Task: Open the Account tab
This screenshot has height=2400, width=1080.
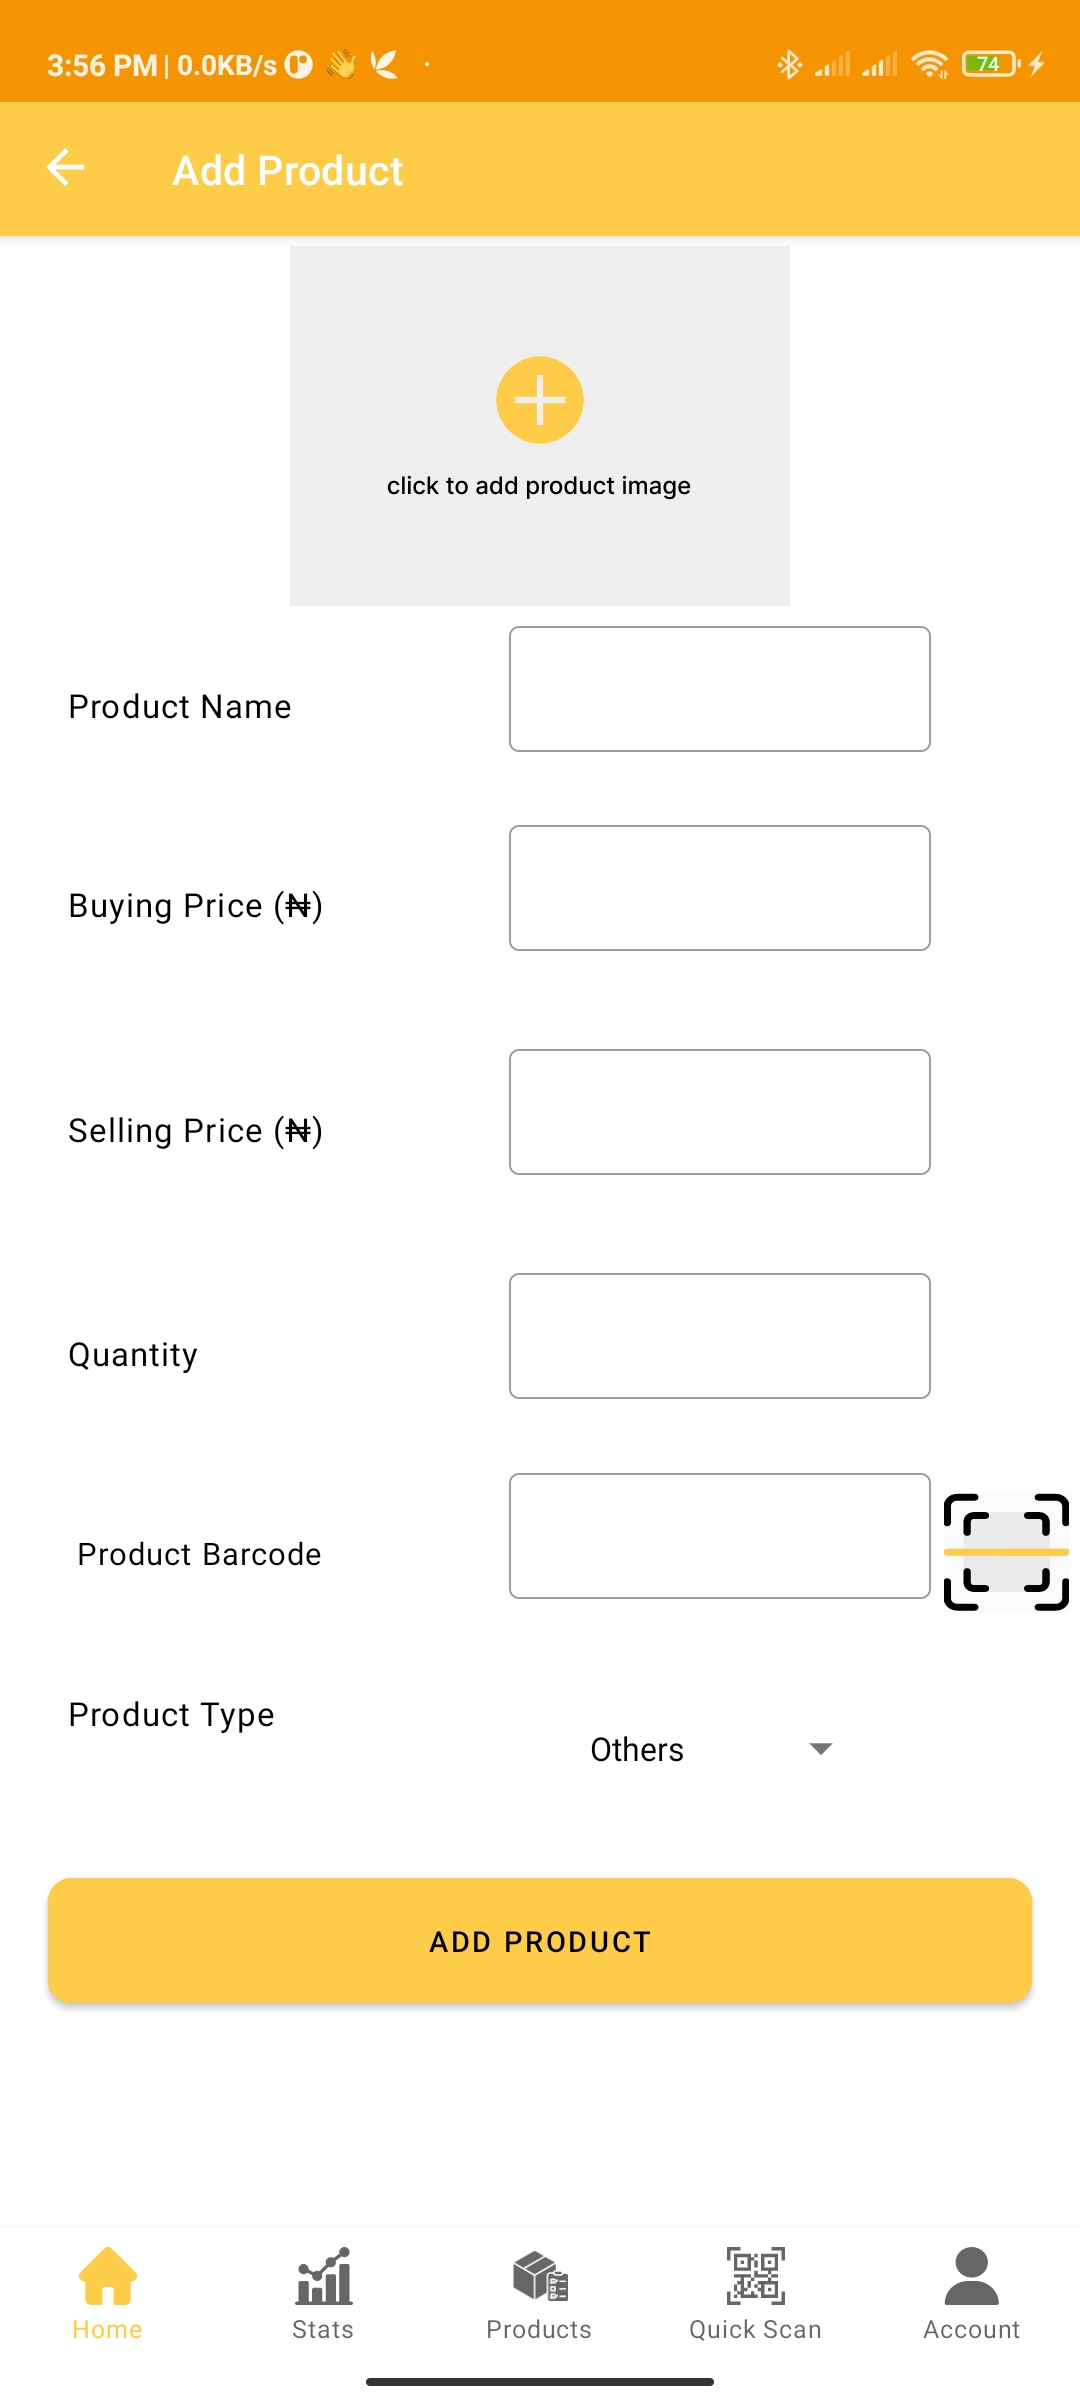Action: [971, 2293]
